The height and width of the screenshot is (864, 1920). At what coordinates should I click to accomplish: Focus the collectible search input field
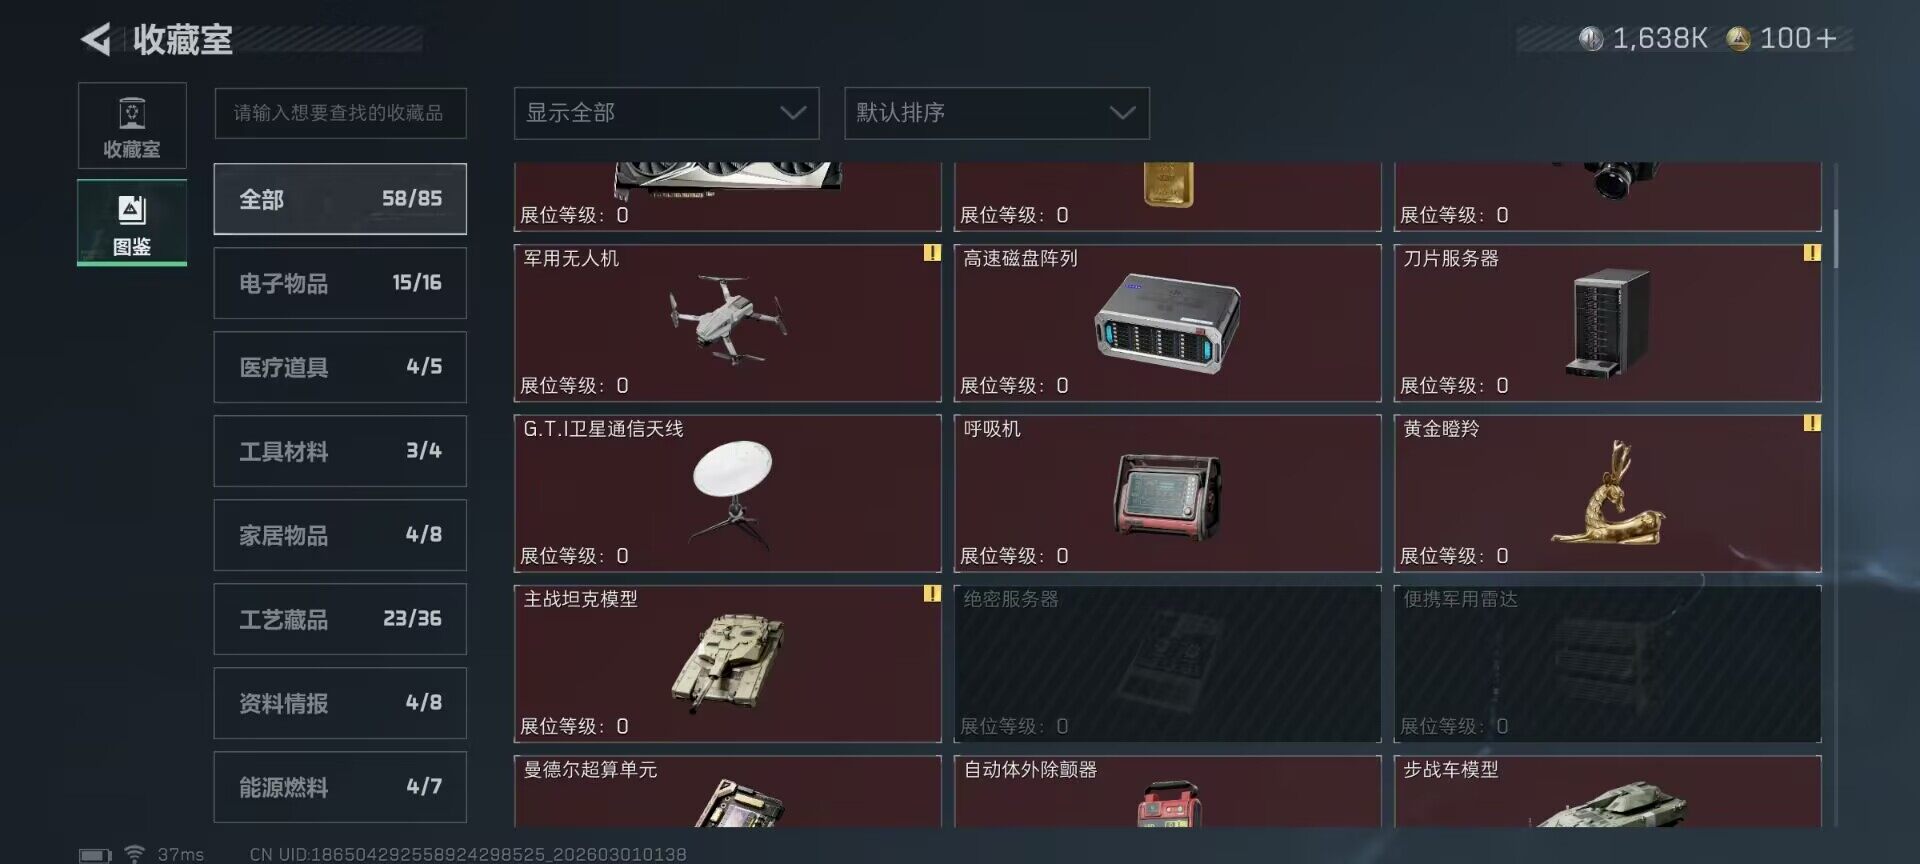pos(340,113)
